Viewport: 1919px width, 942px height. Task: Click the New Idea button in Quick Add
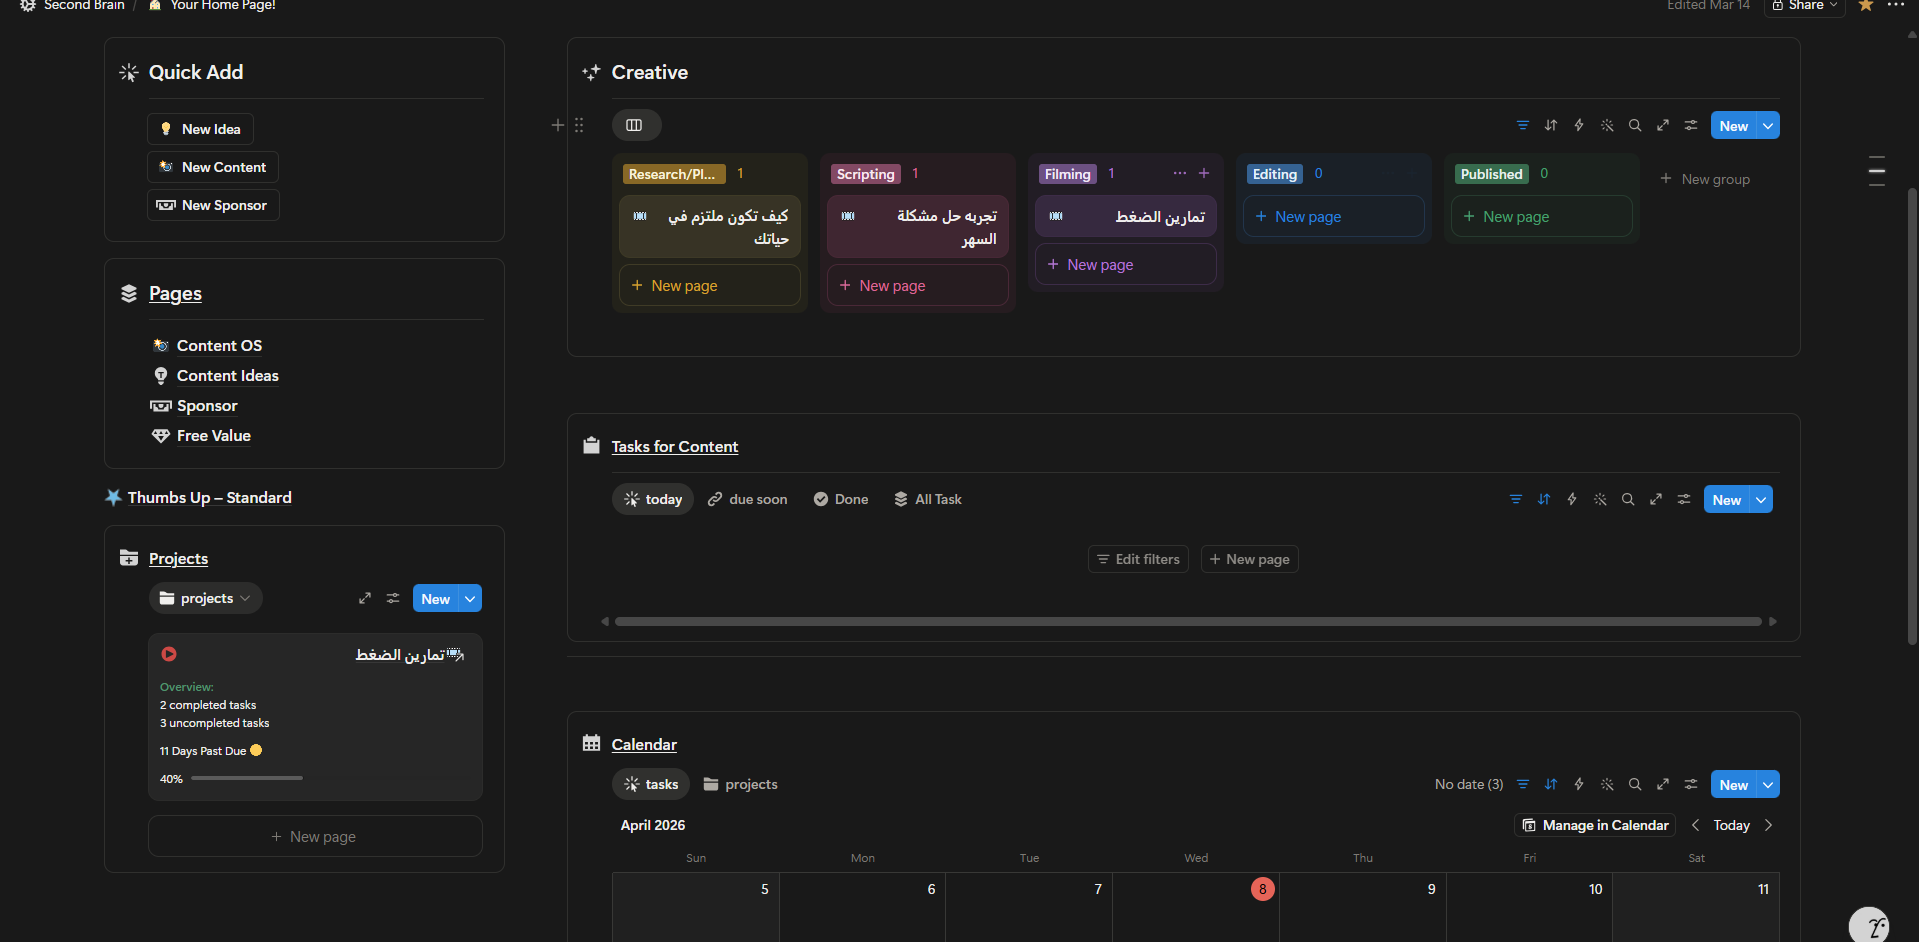[200, 129]
